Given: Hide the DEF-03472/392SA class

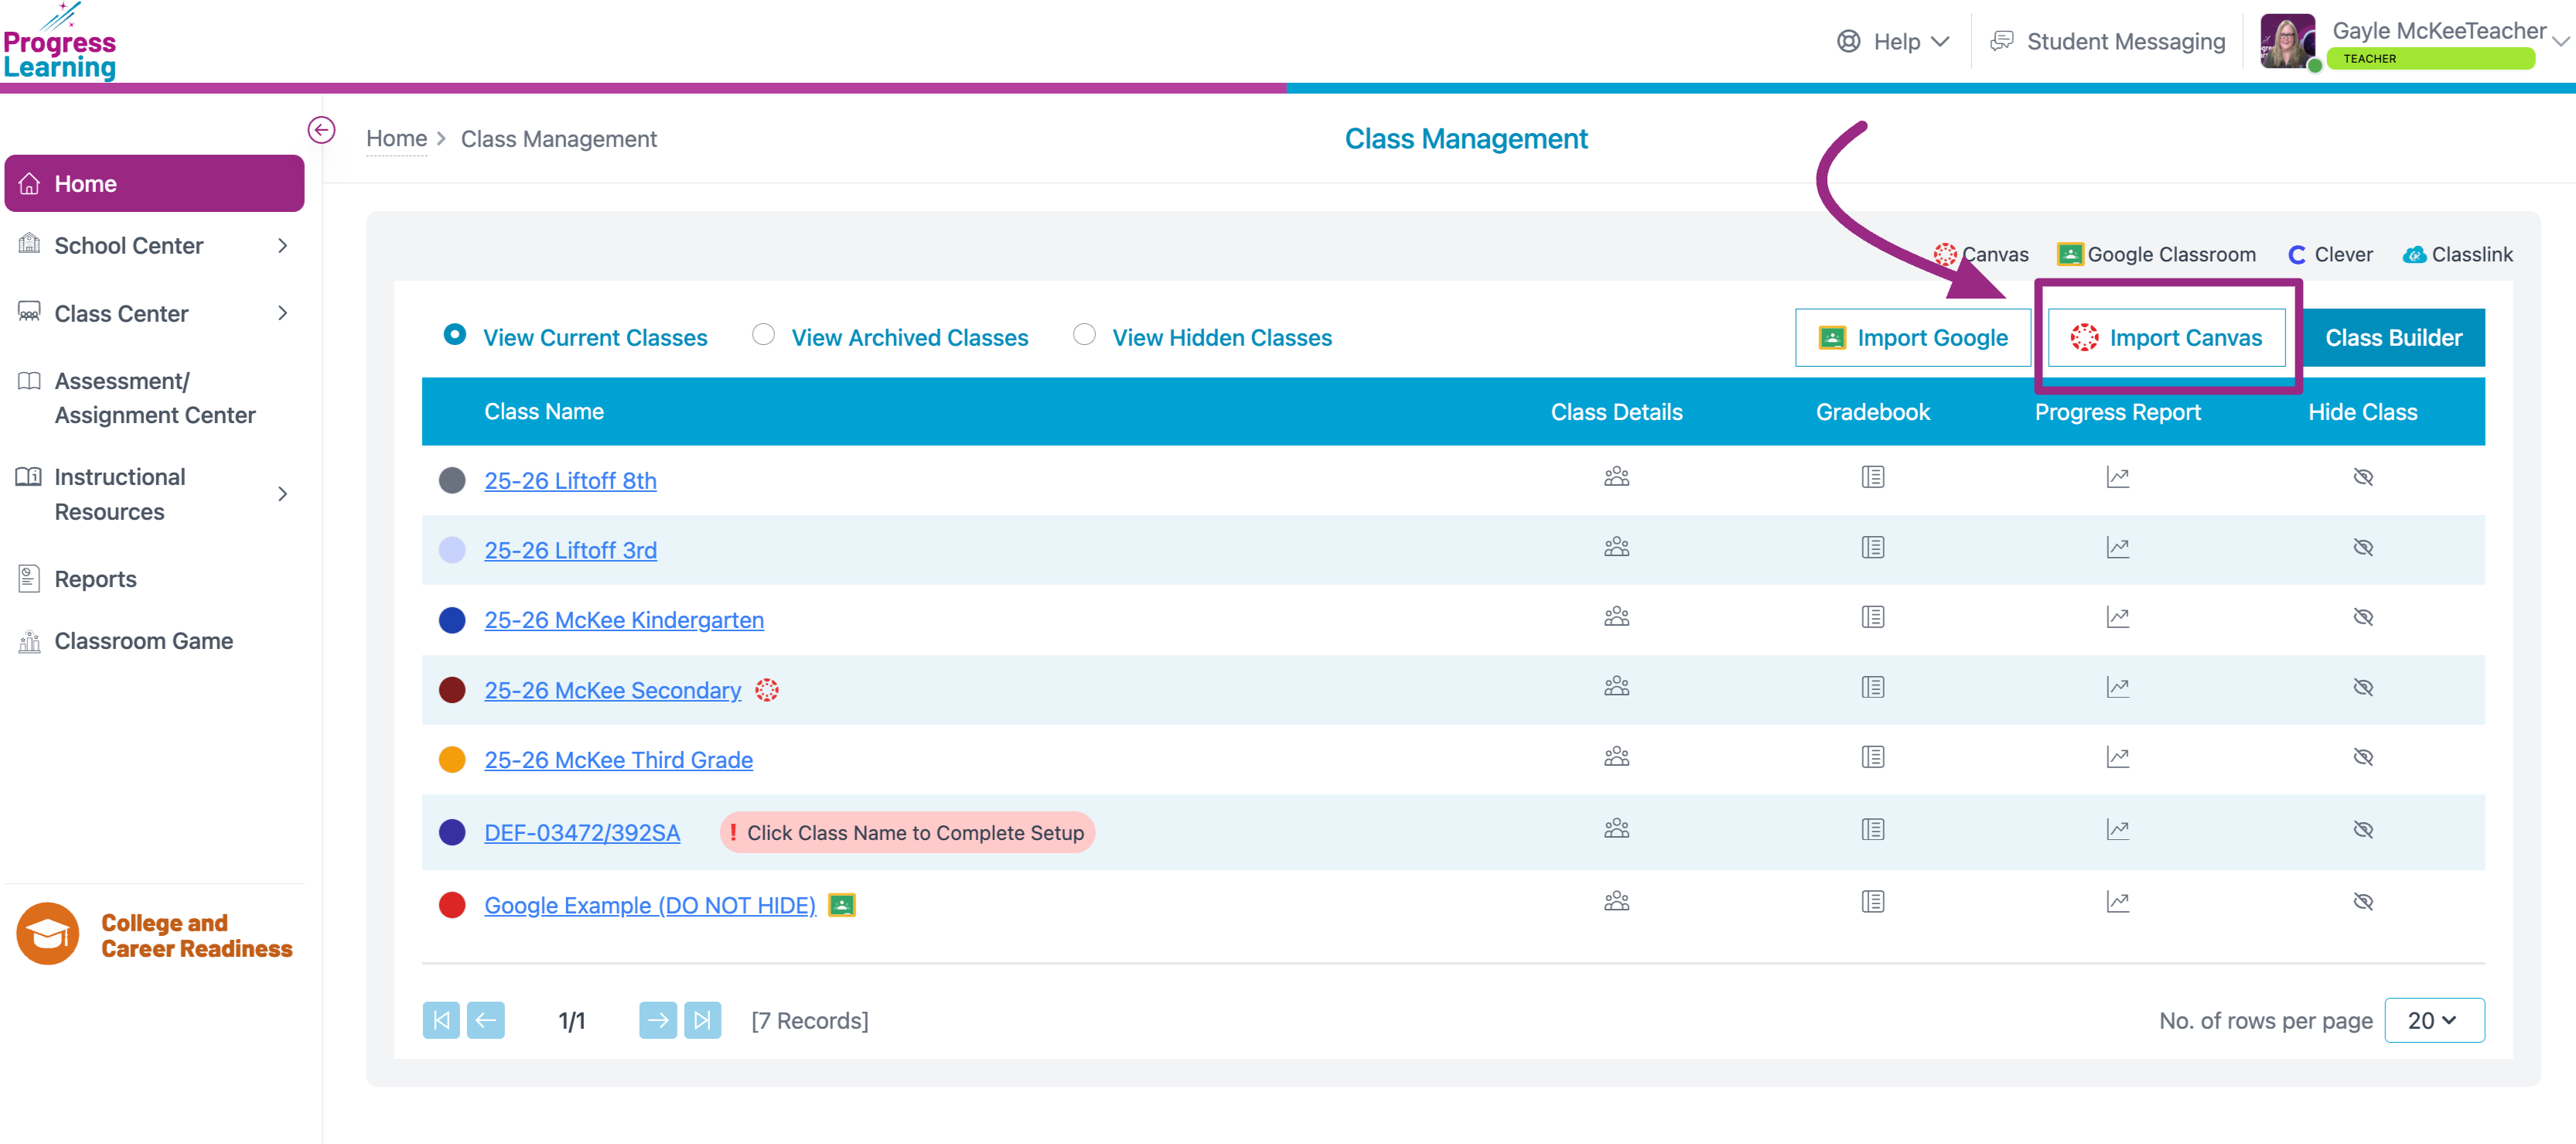Looking at the screenshot, I should coord(2362,829).
